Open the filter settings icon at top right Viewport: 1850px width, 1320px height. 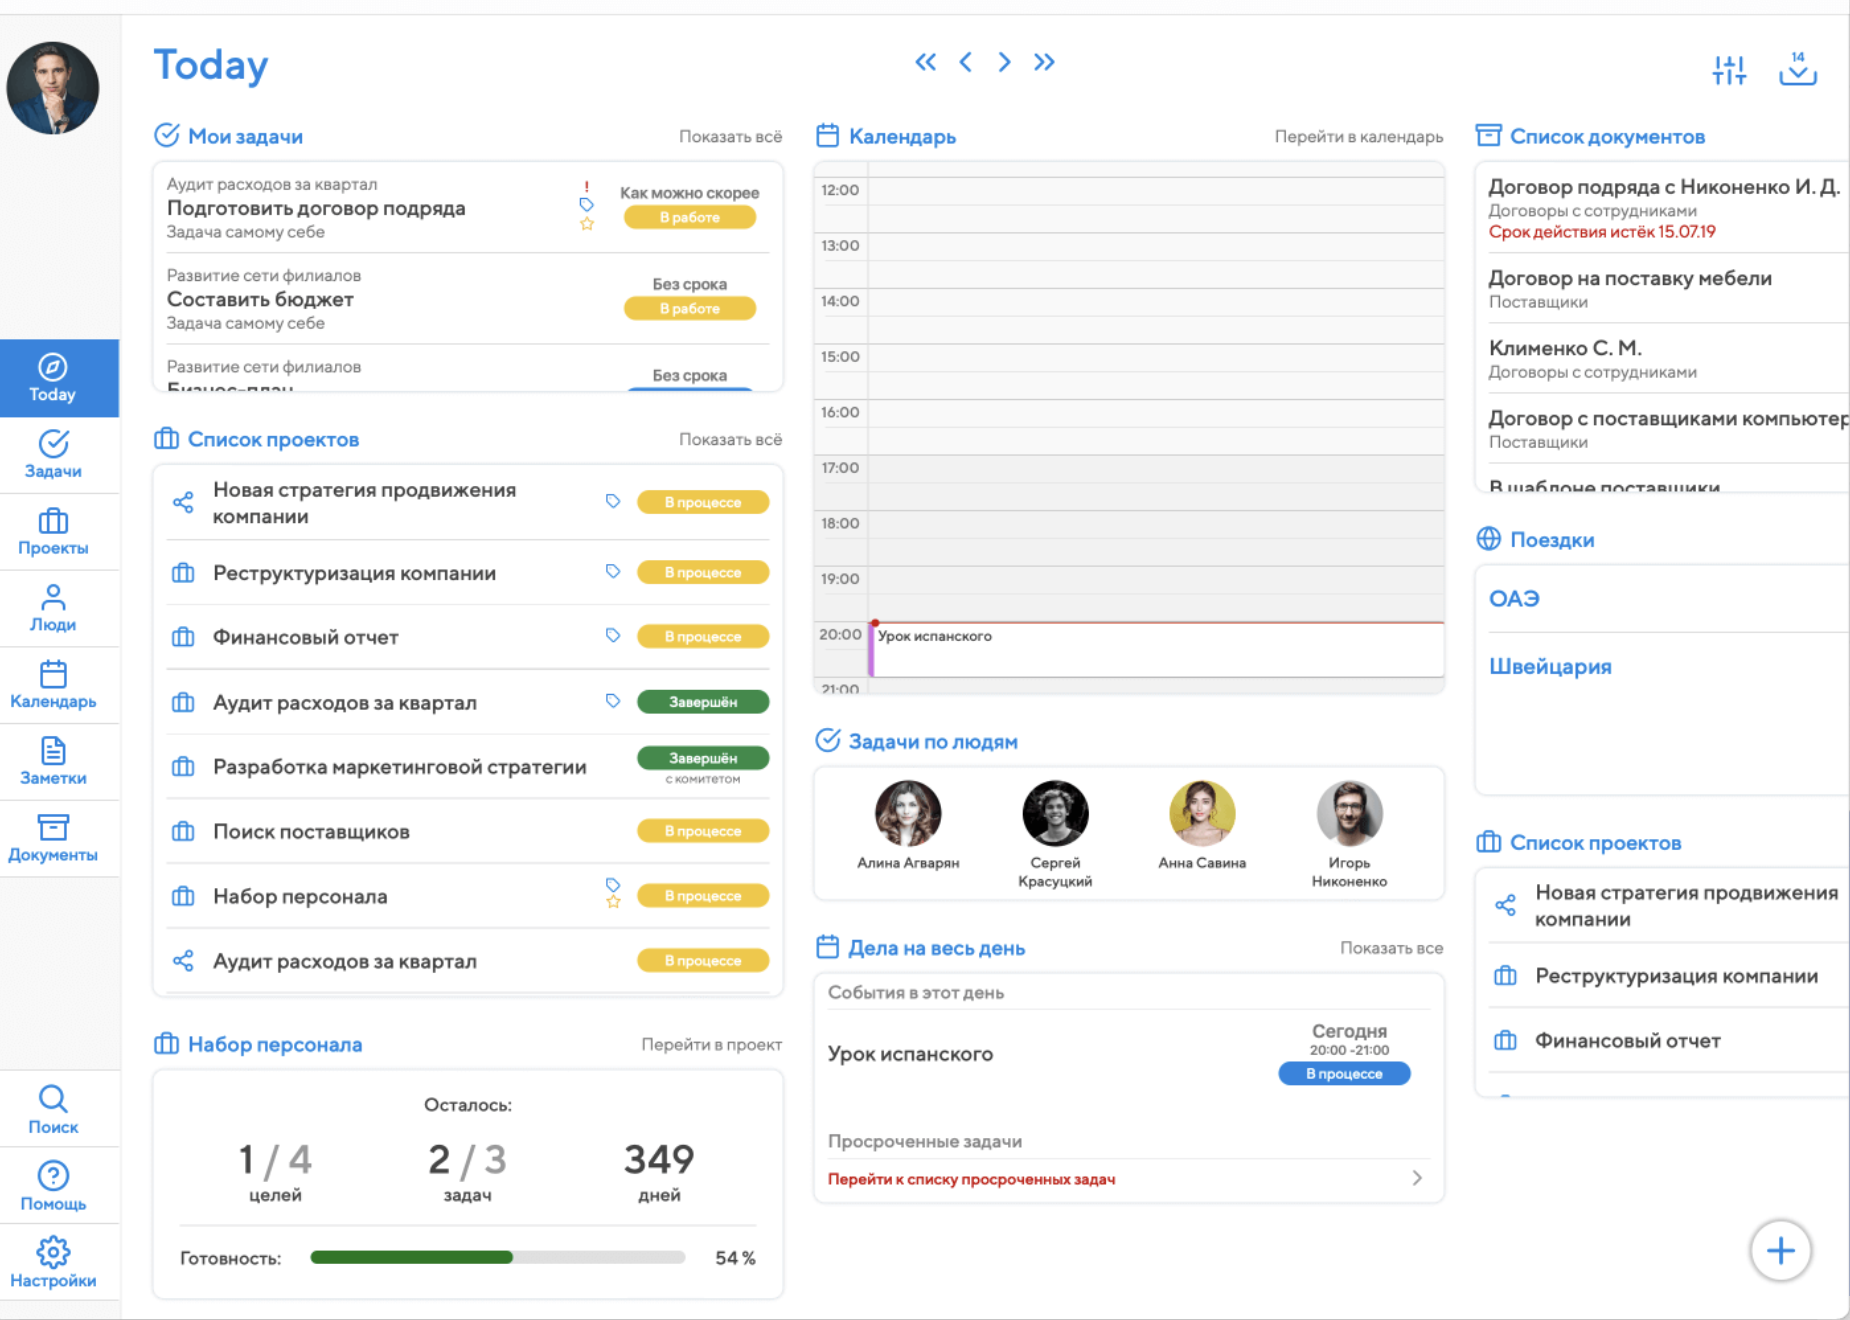point(1729,69)
